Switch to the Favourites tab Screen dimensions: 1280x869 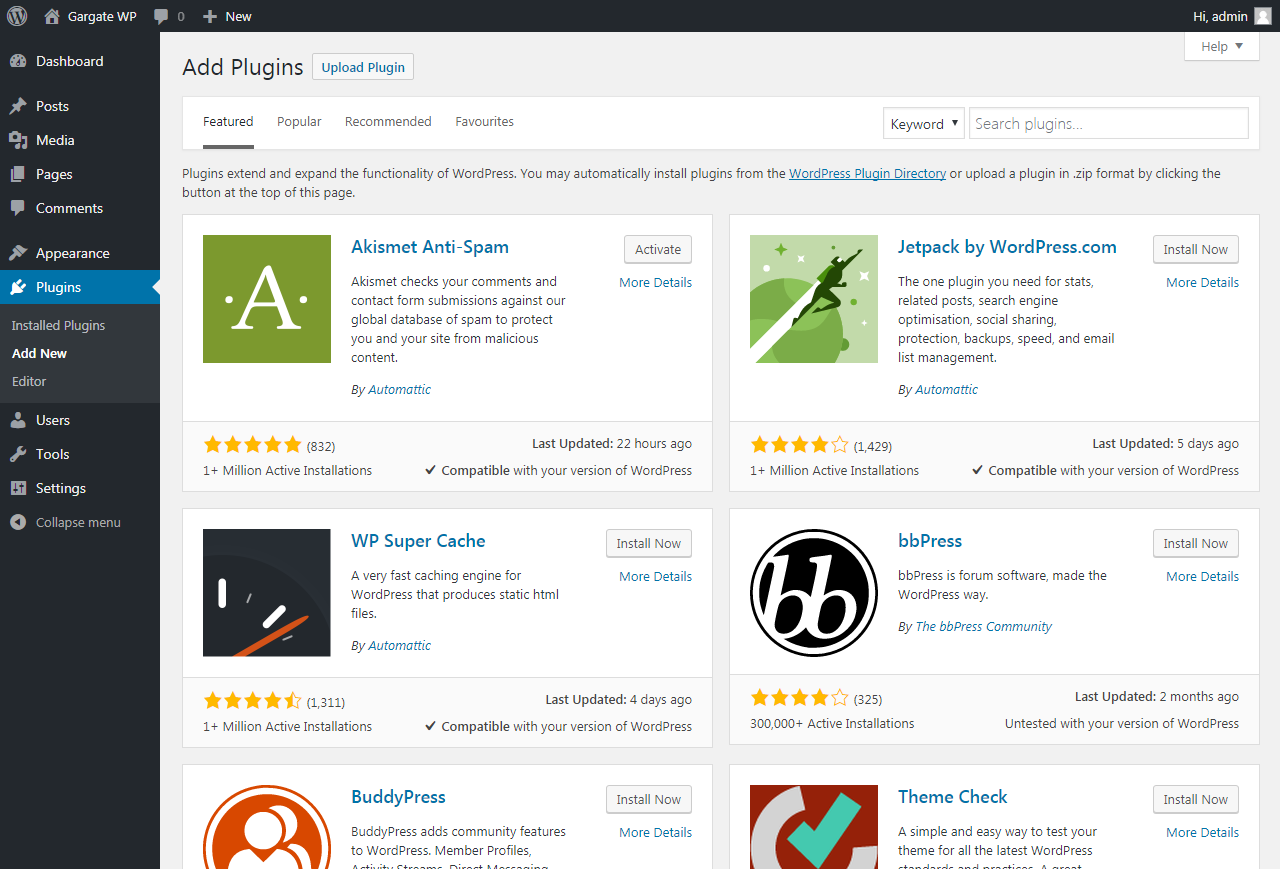[x=484, y=122]
